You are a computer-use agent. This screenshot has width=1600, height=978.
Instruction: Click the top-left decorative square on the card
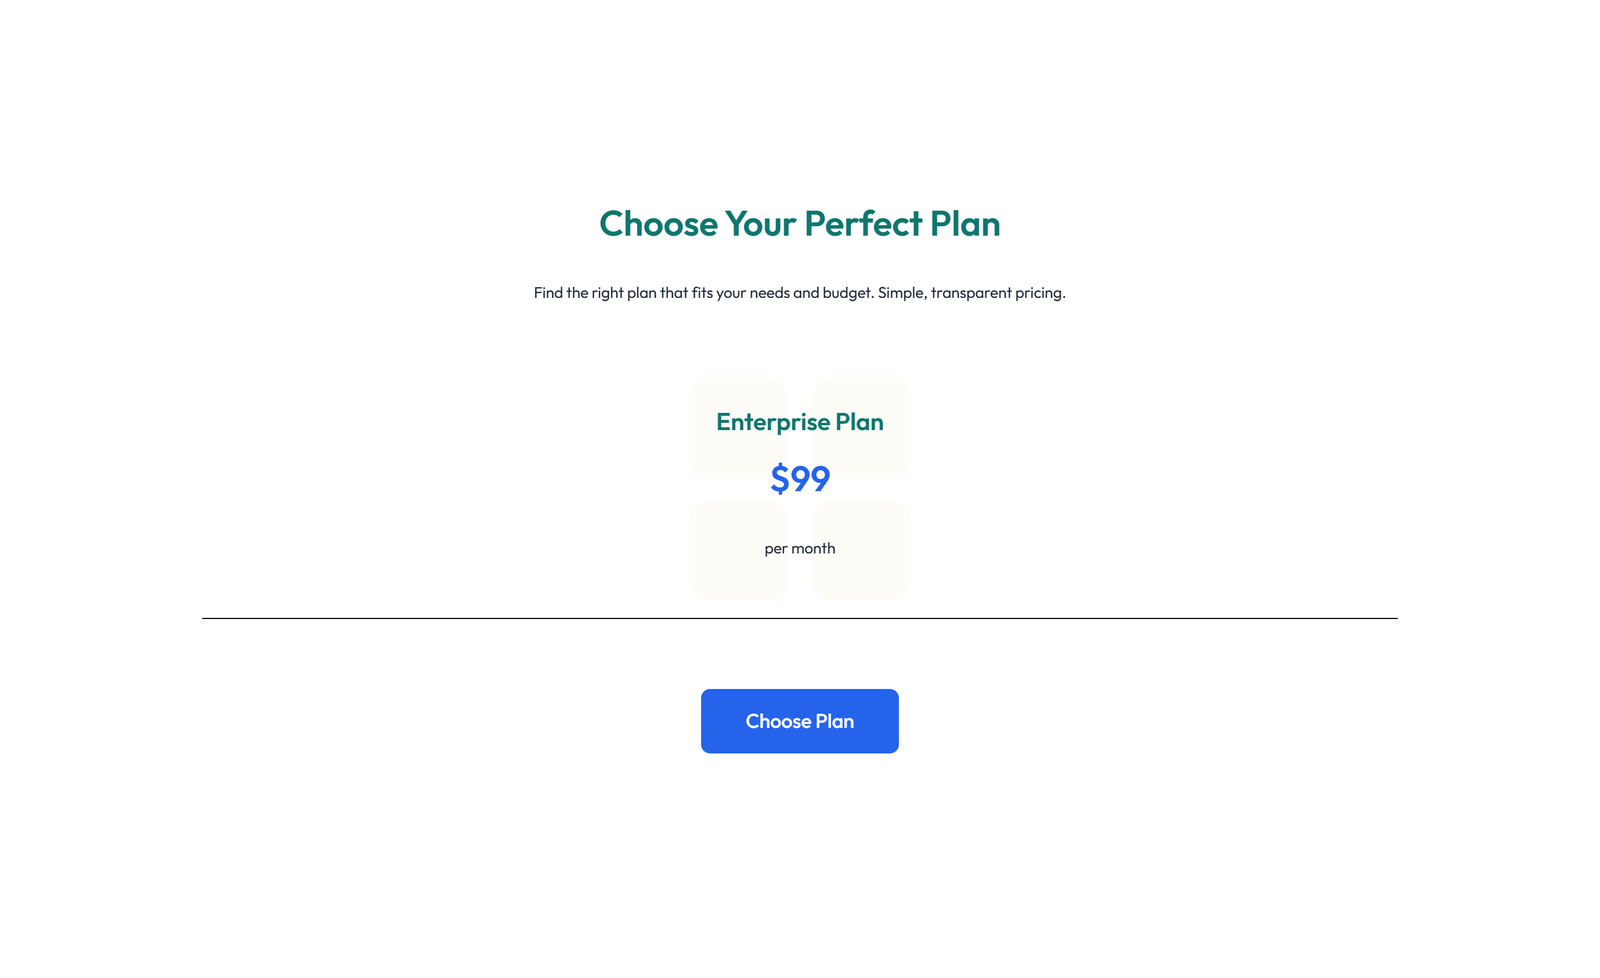click(739, 427)
